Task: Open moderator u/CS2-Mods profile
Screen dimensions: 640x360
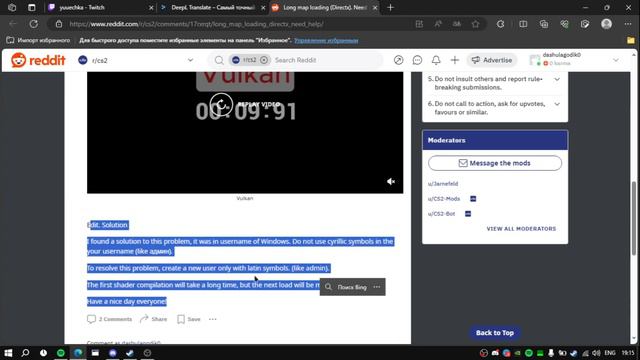Action: pos(444,199)
